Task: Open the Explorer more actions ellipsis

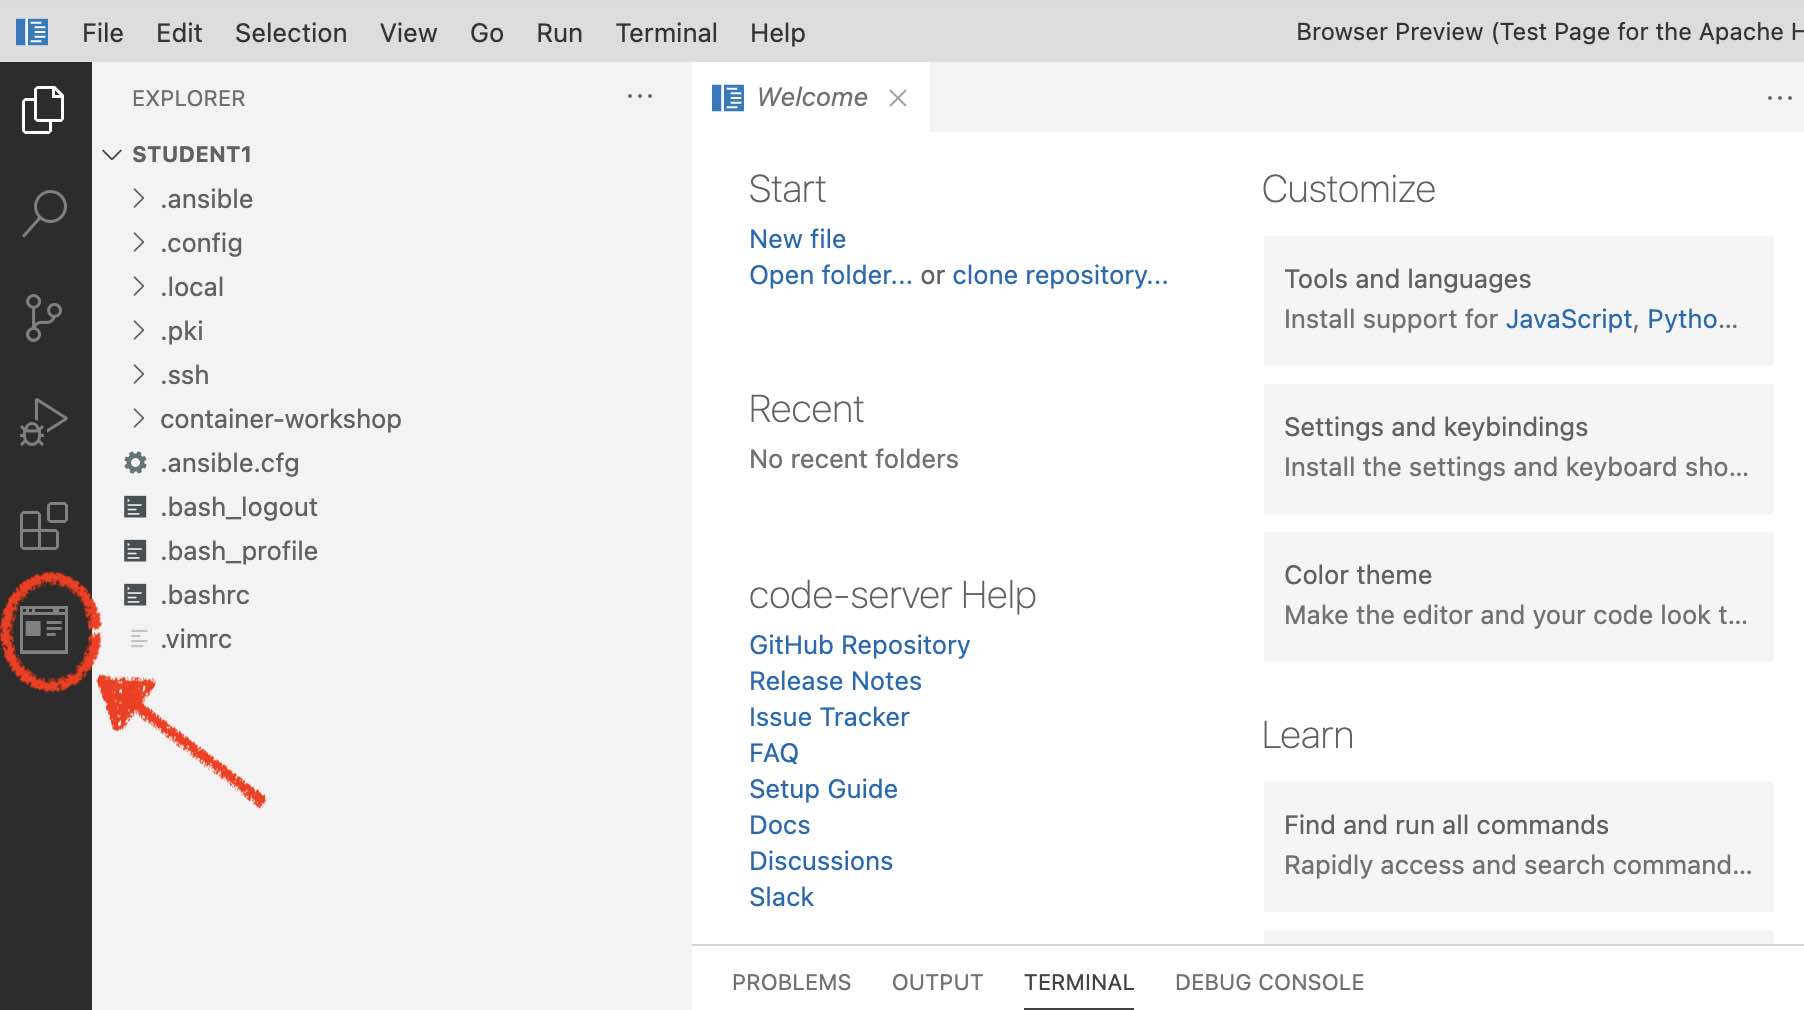Action: 639,96
